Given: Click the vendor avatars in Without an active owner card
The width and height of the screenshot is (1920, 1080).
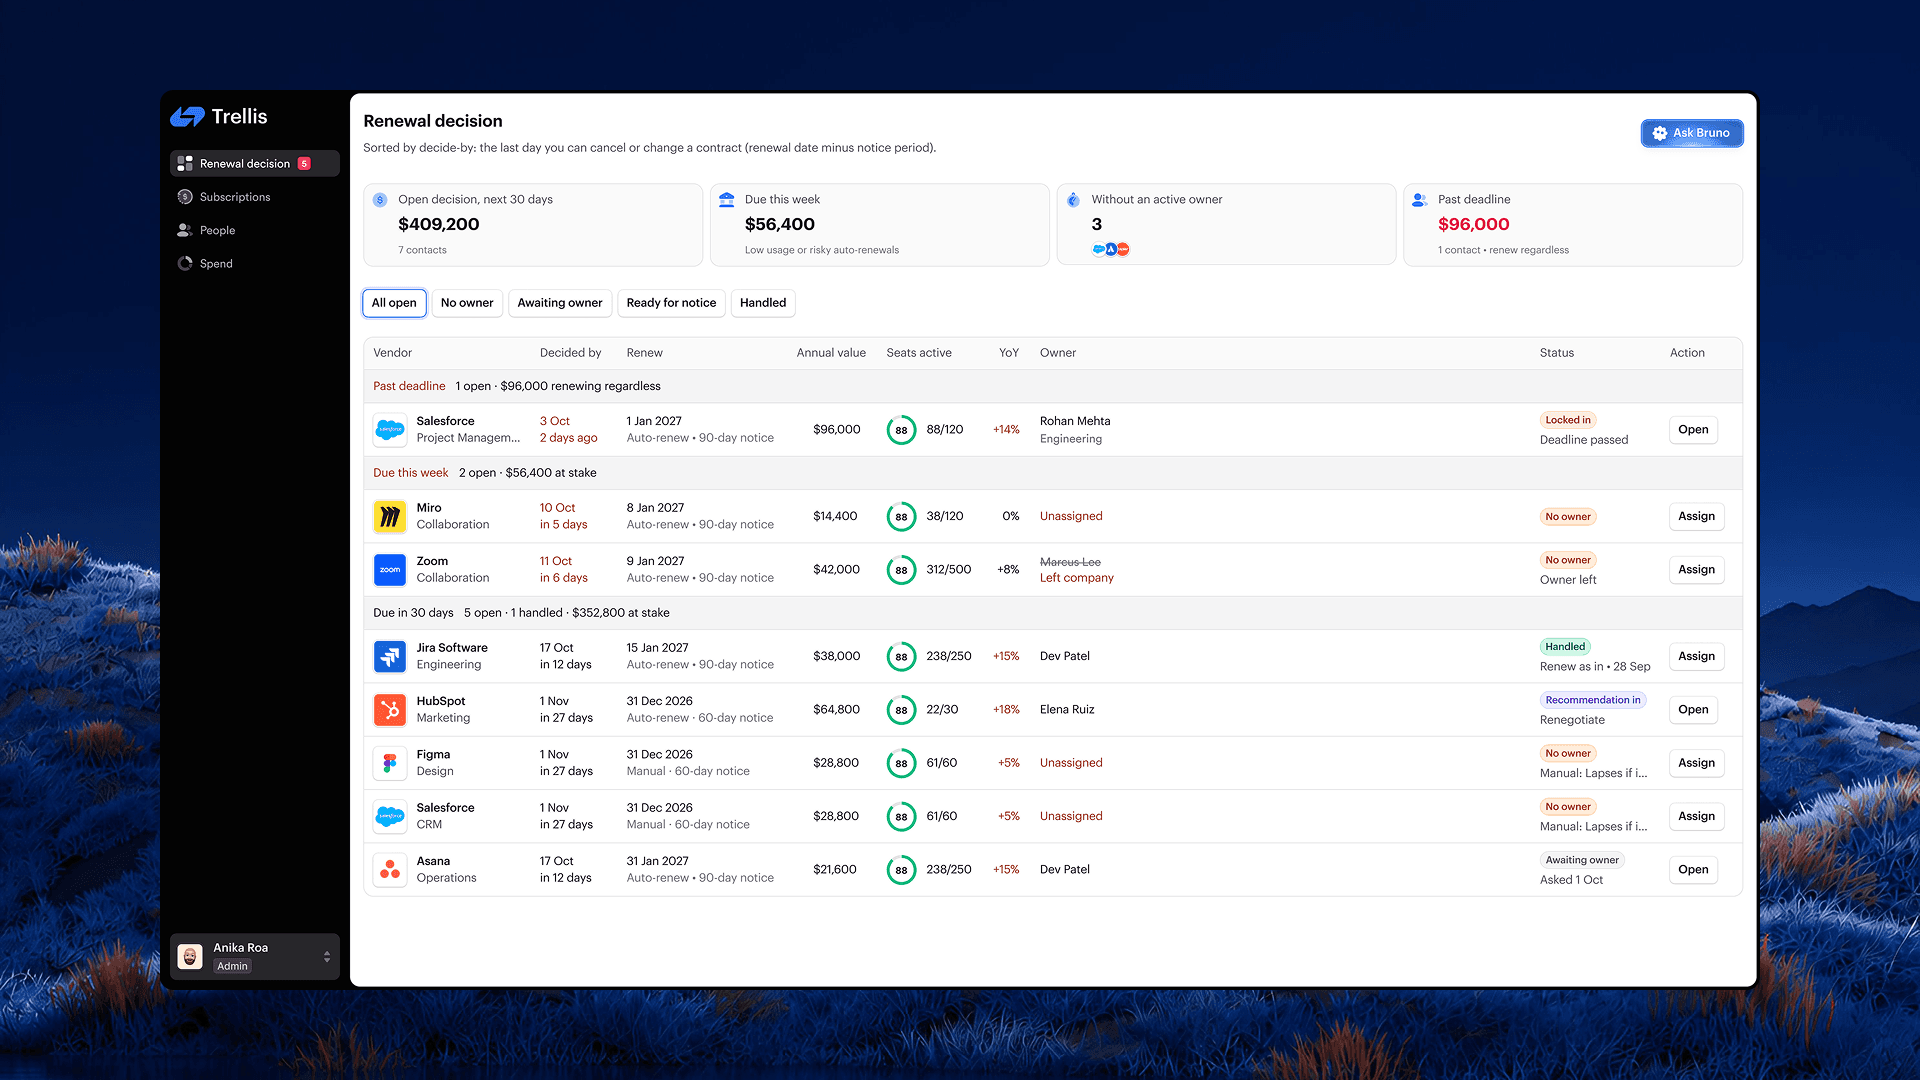Looking at the screenshot, I should pyautogui.click(x=1111, y=249).
